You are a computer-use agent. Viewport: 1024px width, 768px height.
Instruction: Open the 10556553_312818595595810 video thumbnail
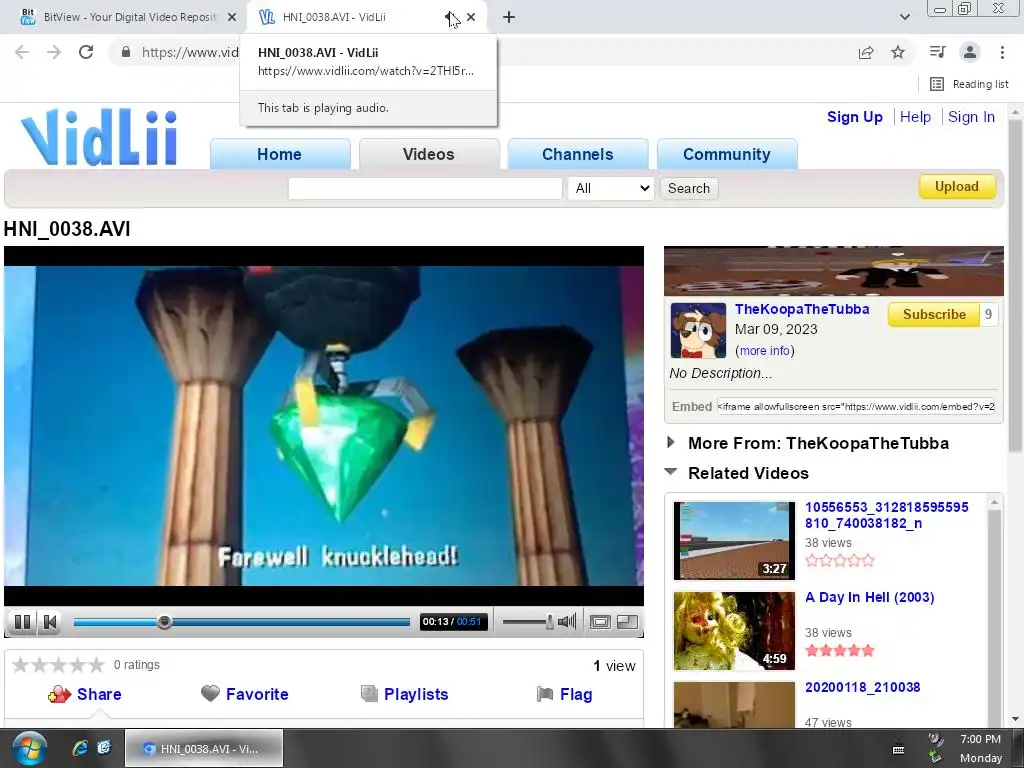point(734,541)
